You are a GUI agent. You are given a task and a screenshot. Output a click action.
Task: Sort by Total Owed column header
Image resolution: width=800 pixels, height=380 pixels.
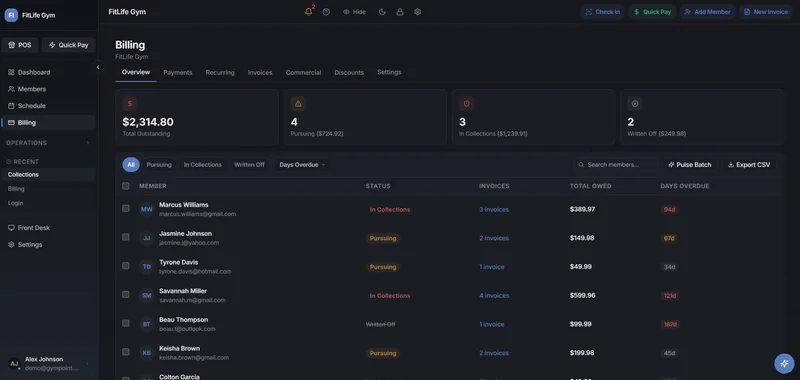click(x=590, y=186)
